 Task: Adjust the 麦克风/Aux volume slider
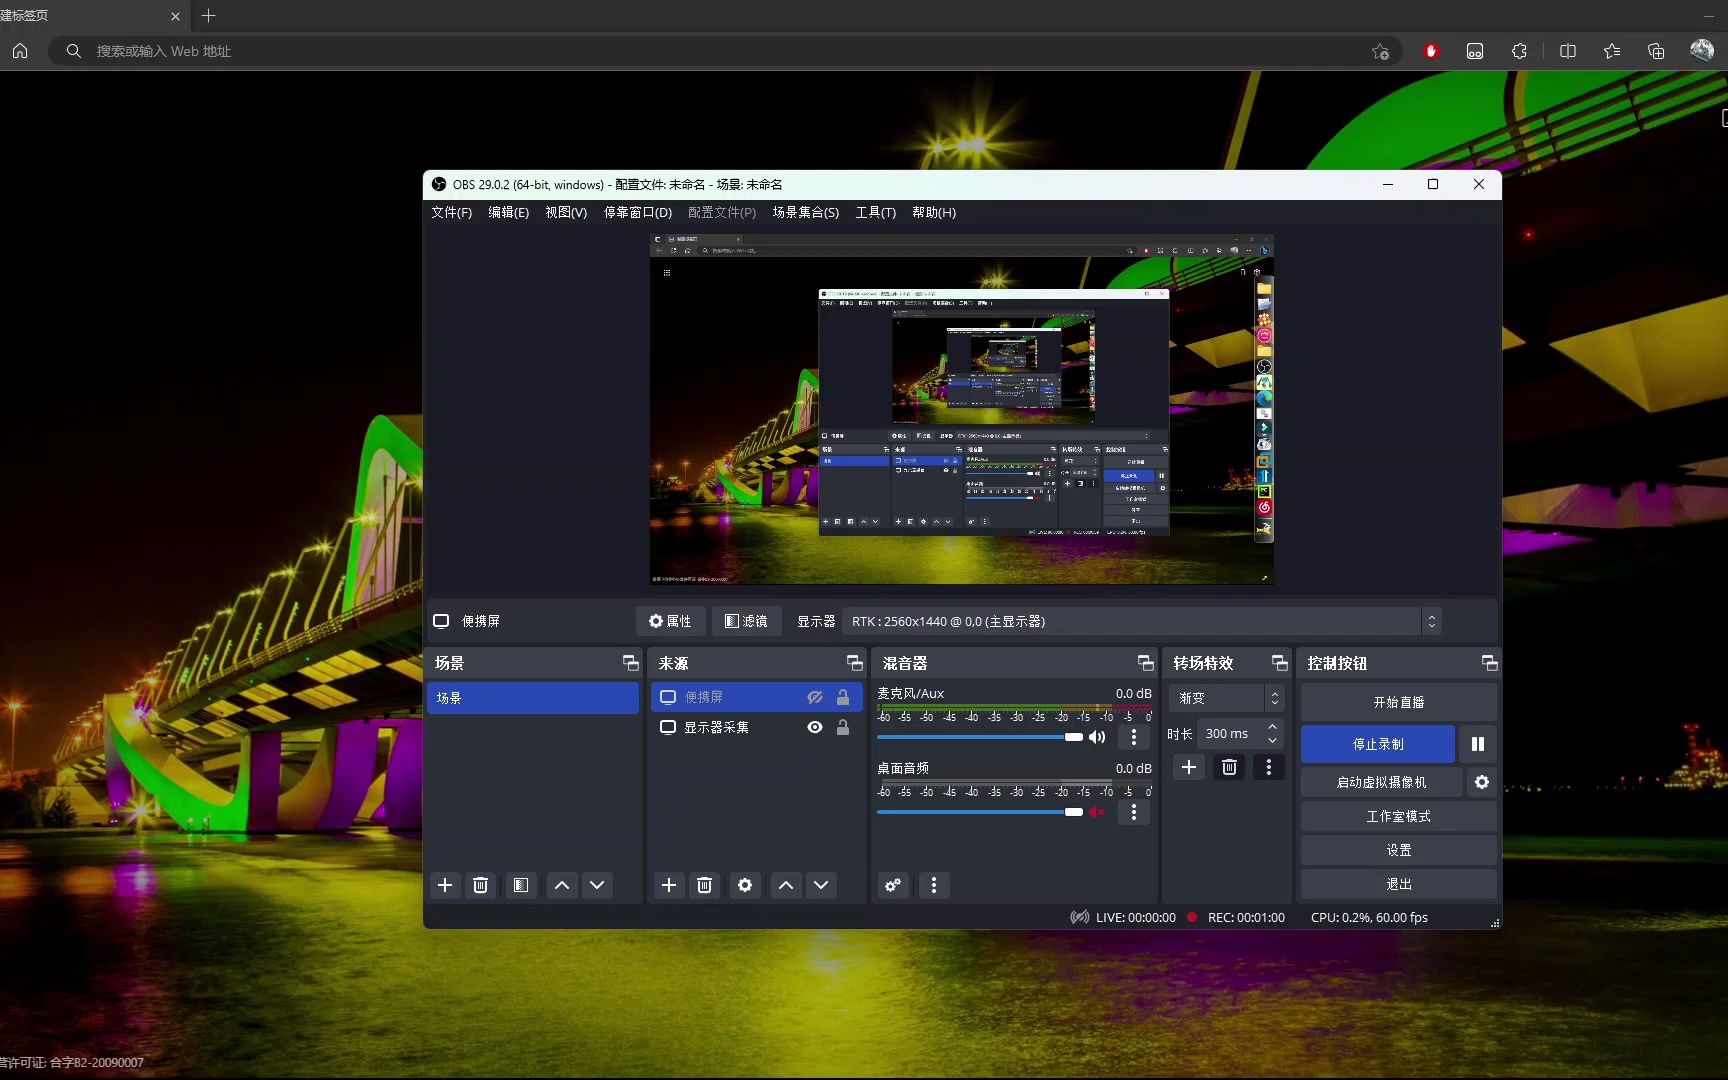(x=1073, y=737)
